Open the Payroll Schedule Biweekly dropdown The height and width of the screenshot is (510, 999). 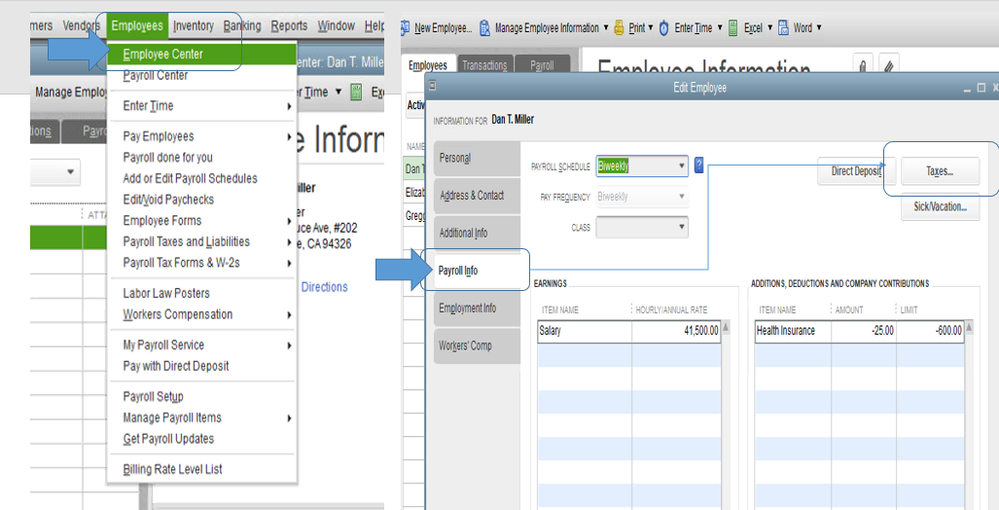click(x=681, y=166)
